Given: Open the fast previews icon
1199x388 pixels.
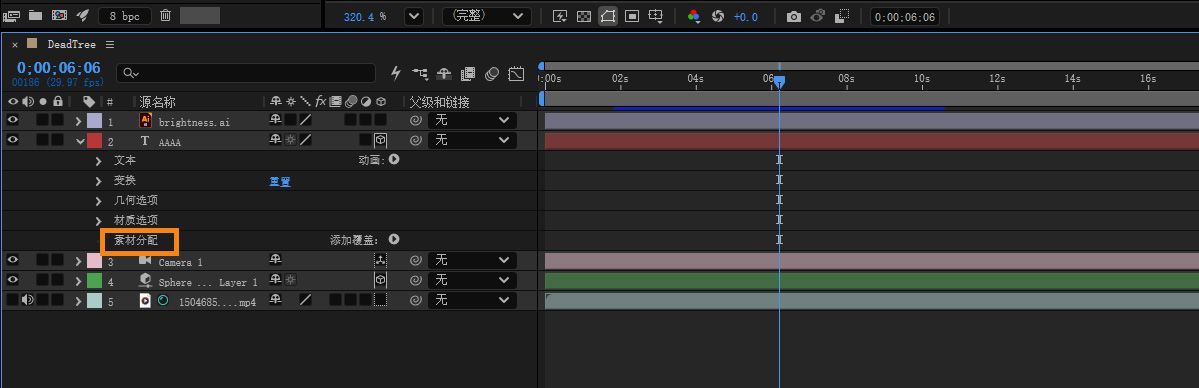Looking at the screenshot, I should [x=560, y=16].
